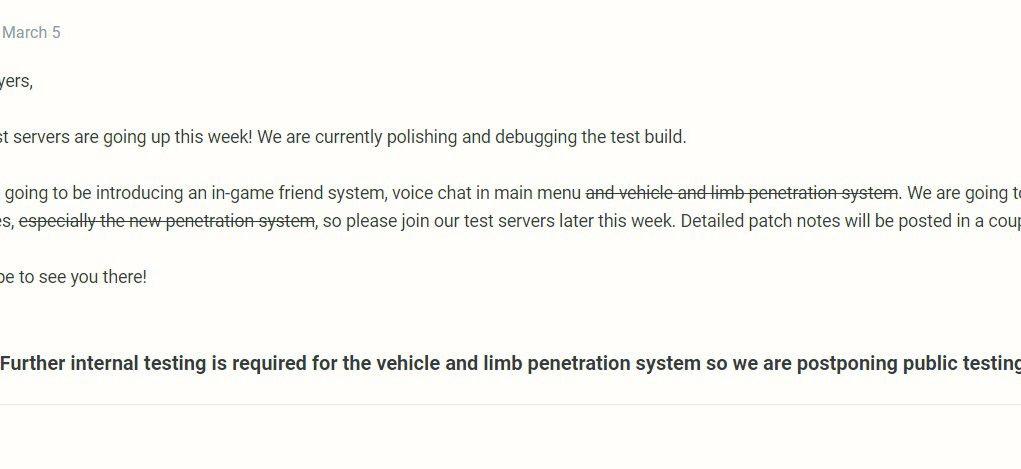Click the phrase 'voice chat in main menu'
The height and width of the screenshot is (469, 1021).
point(486,193)
